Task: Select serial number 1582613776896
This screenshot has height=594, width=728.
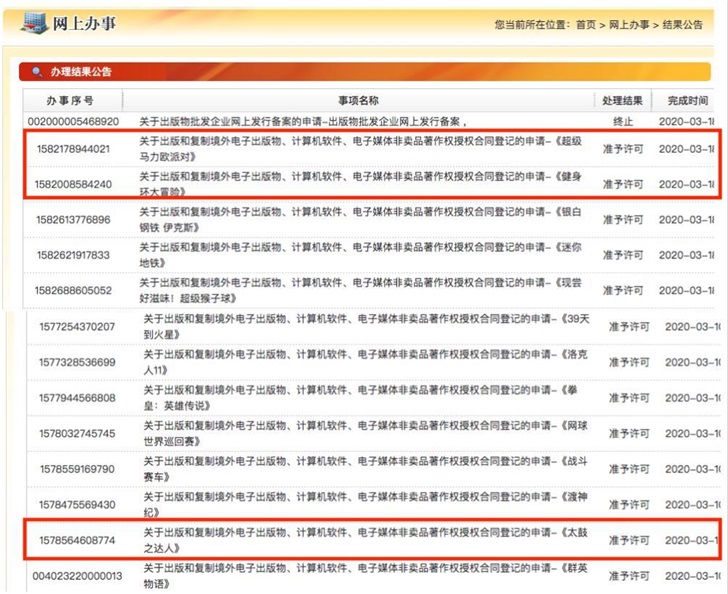Action: coord(73,220)
